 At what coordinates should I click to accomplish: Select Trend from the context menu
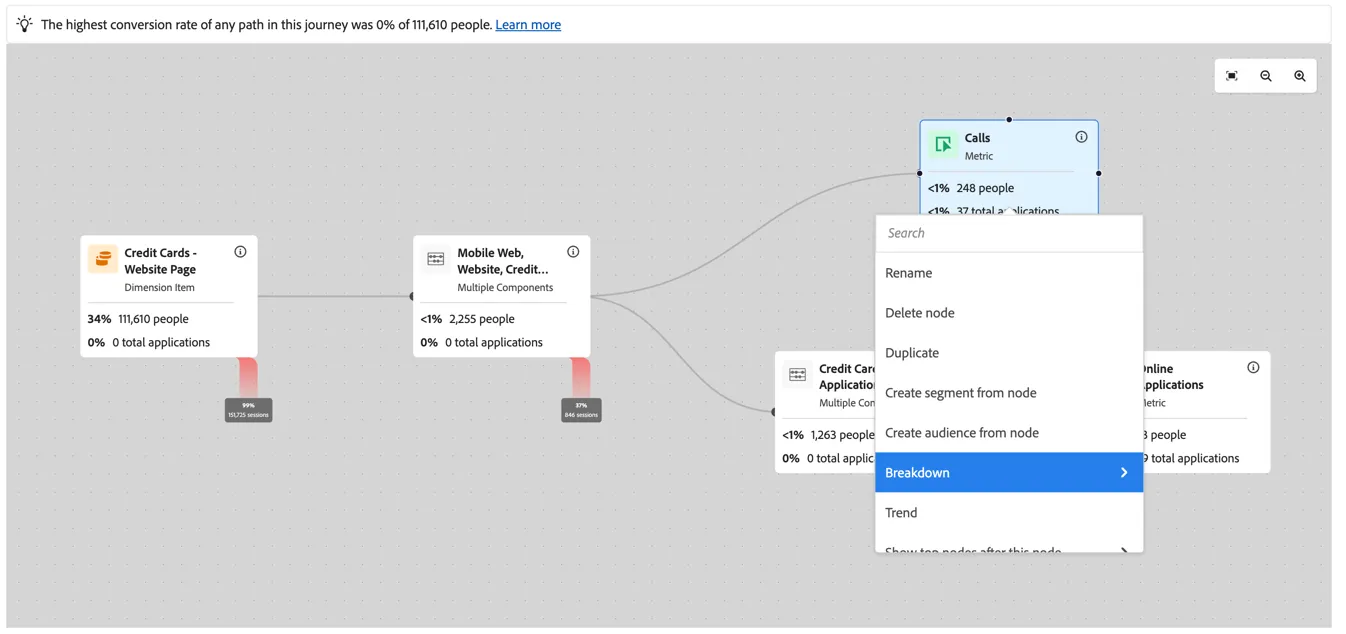click(1009, 513)
